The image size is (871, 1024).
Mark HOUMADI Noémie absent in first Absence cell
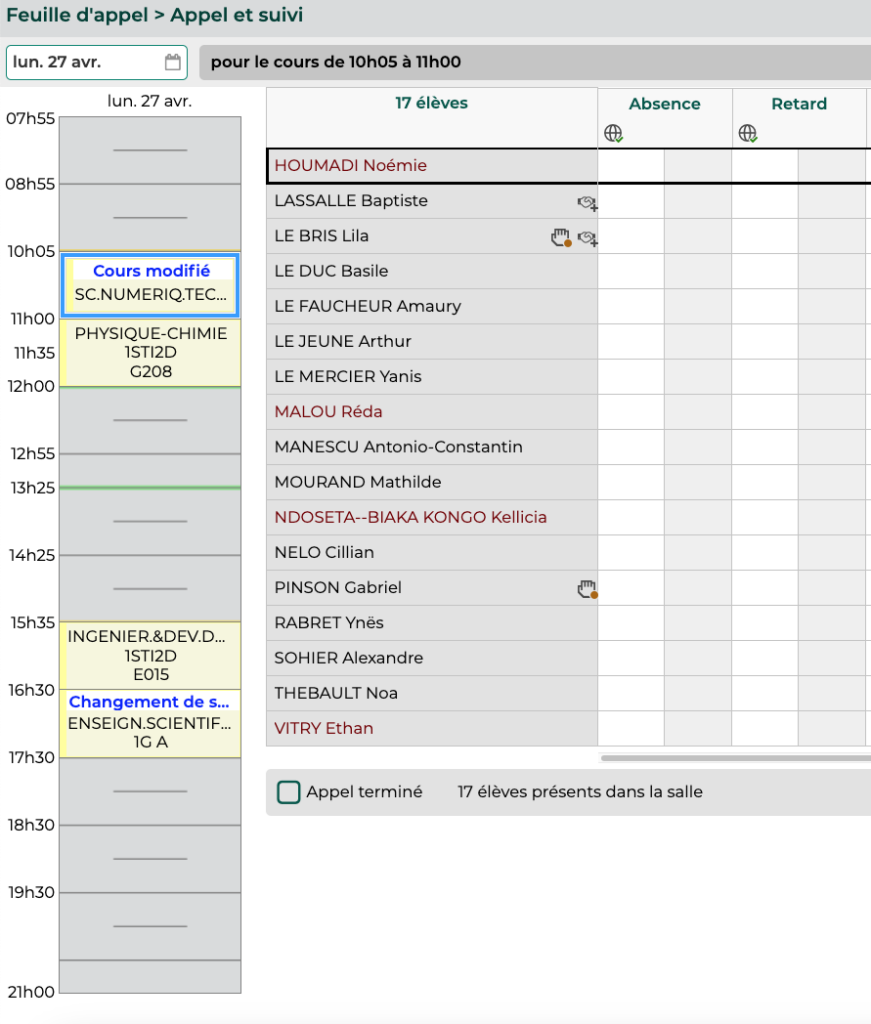631,166
